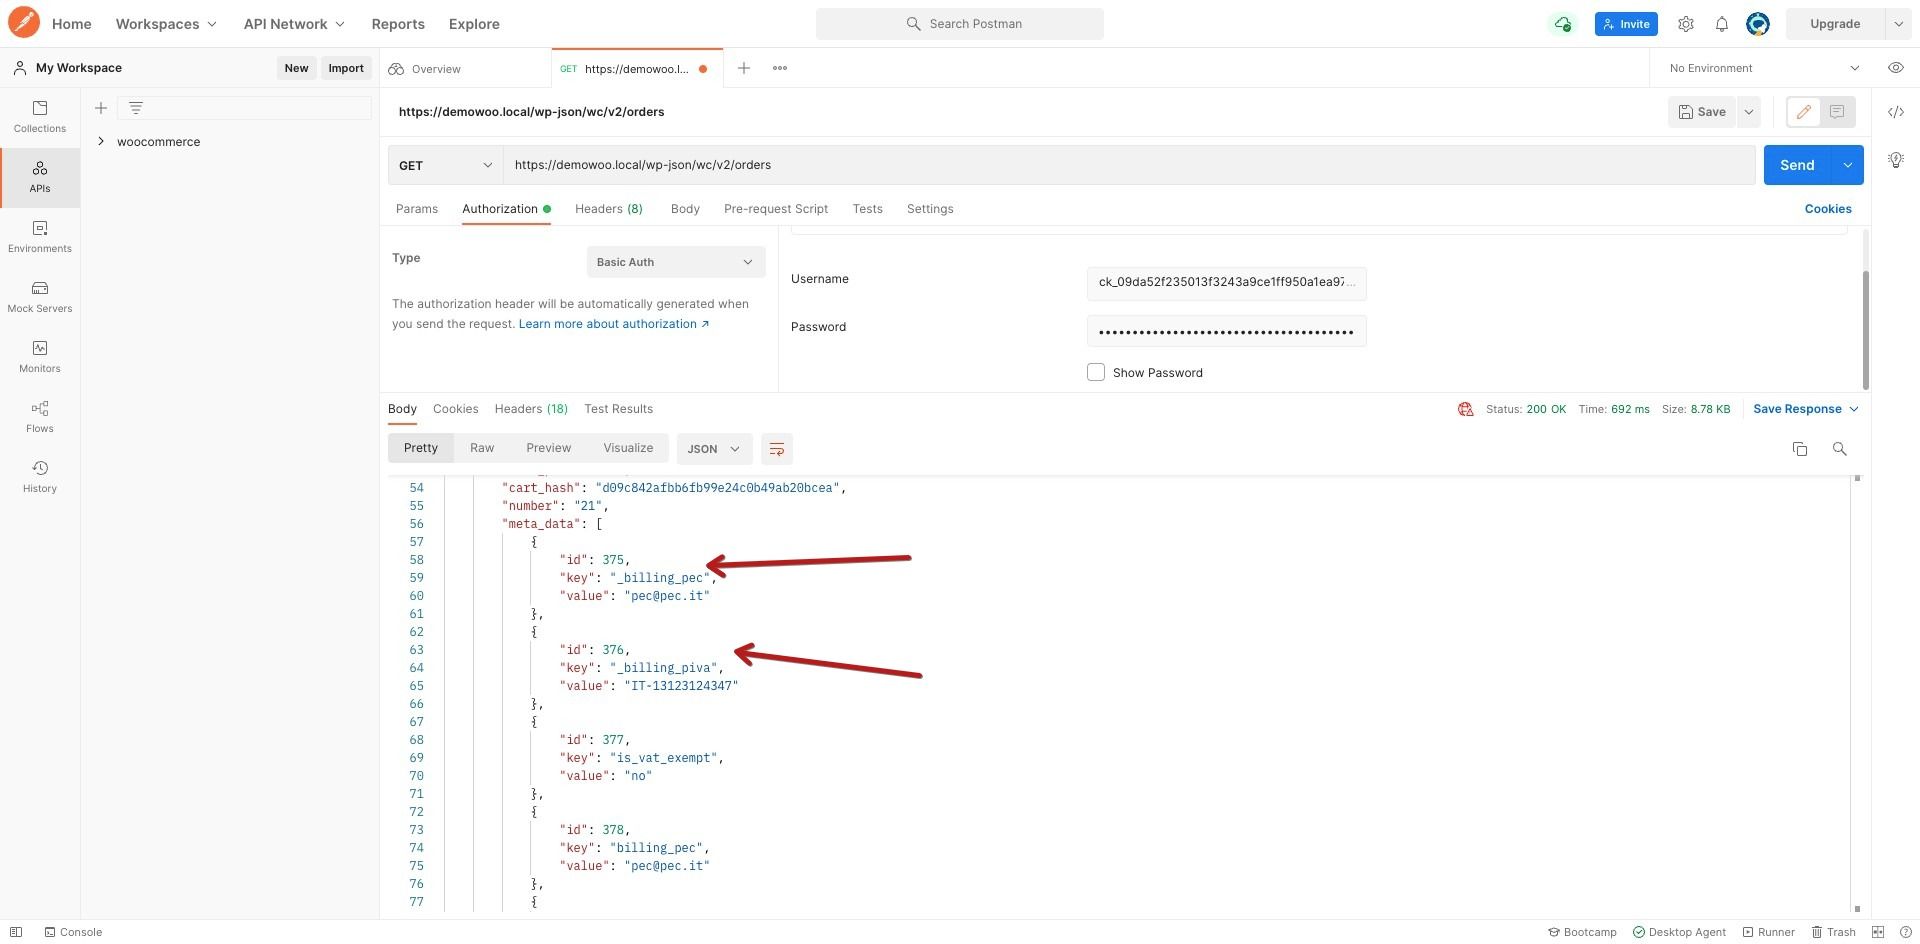Click the cloud sync status icon
This screenshot has width=1920, height=944.
tap(1562, 24)
